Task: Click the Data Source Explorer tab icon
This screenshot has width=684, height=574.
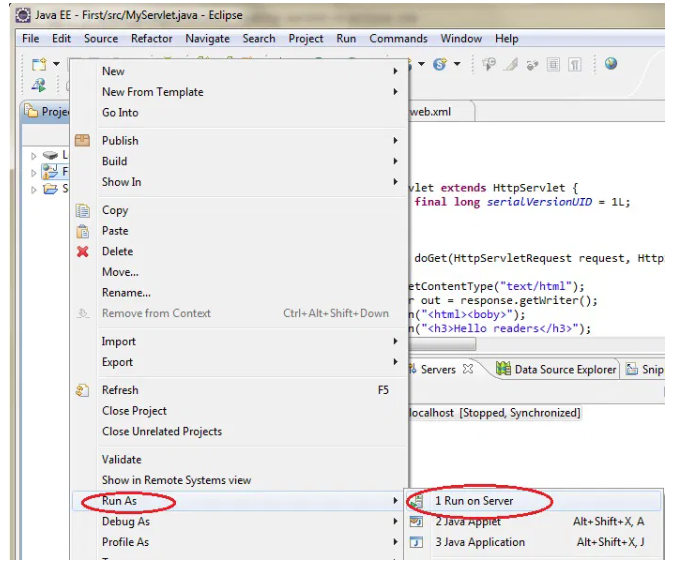Action: pyautogui.click(x=502, y=369)
